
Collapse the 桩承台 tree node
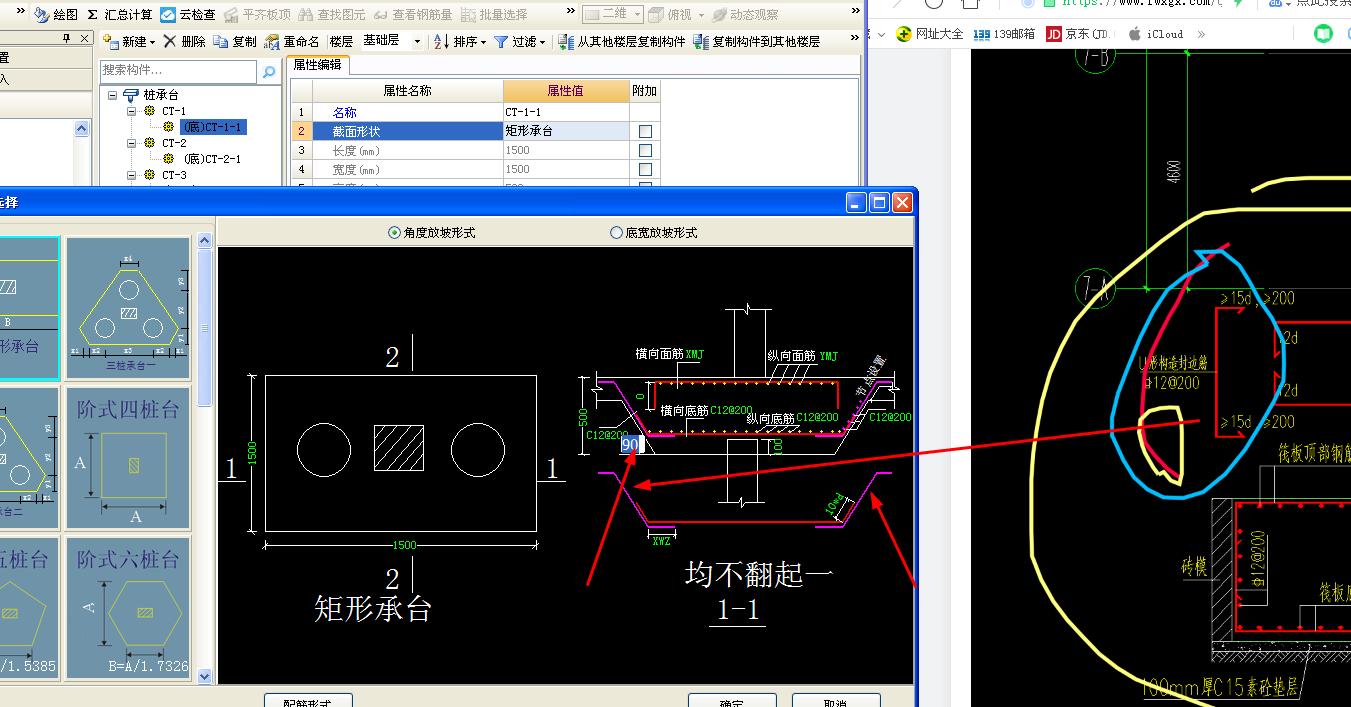click(x=113, y=95)
